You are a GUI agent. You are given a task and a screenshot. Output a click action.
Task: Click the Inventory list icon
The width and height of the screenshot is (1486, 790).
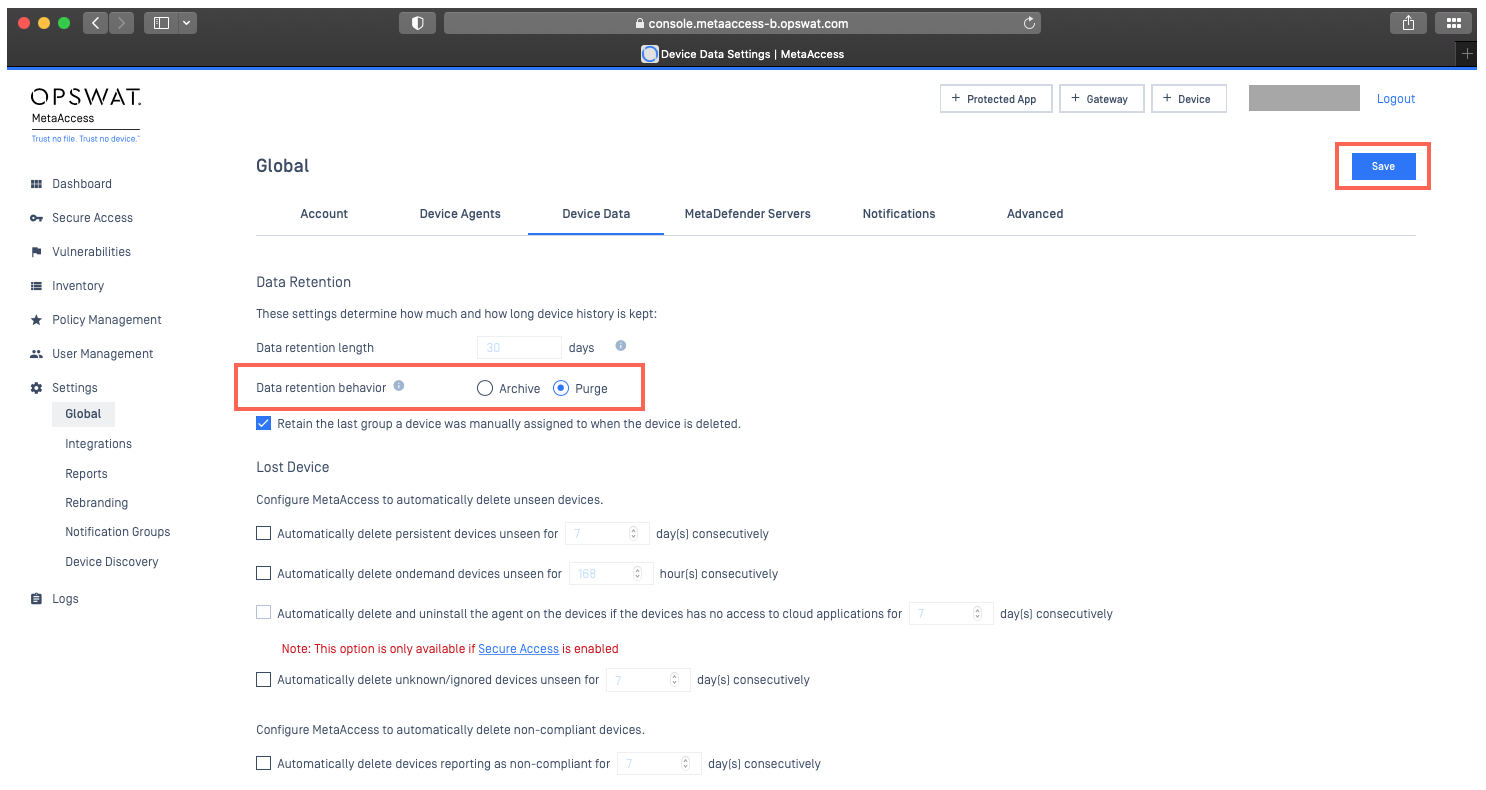pyautogui.click(x=37, y=286)
